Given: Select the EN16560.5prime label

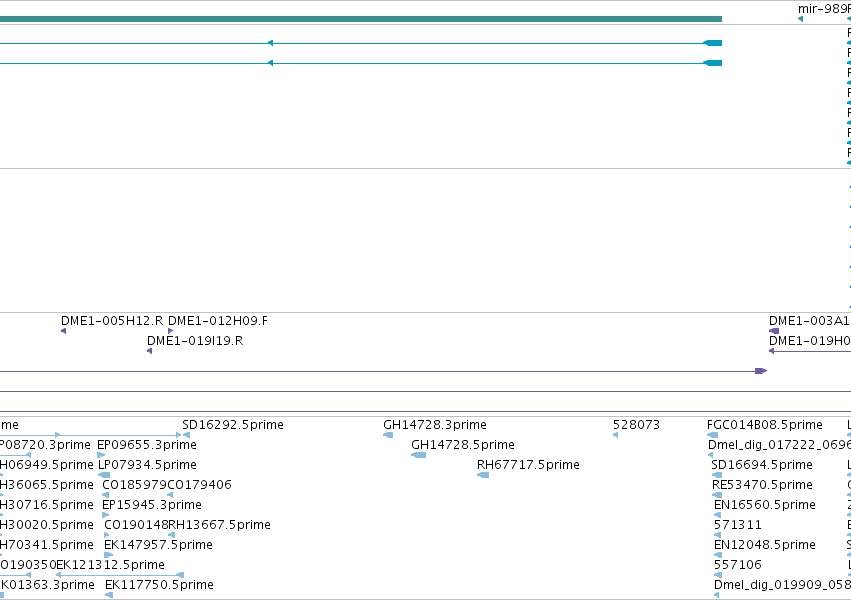Looking at the screenshot, I should click(x=765, y=505).
